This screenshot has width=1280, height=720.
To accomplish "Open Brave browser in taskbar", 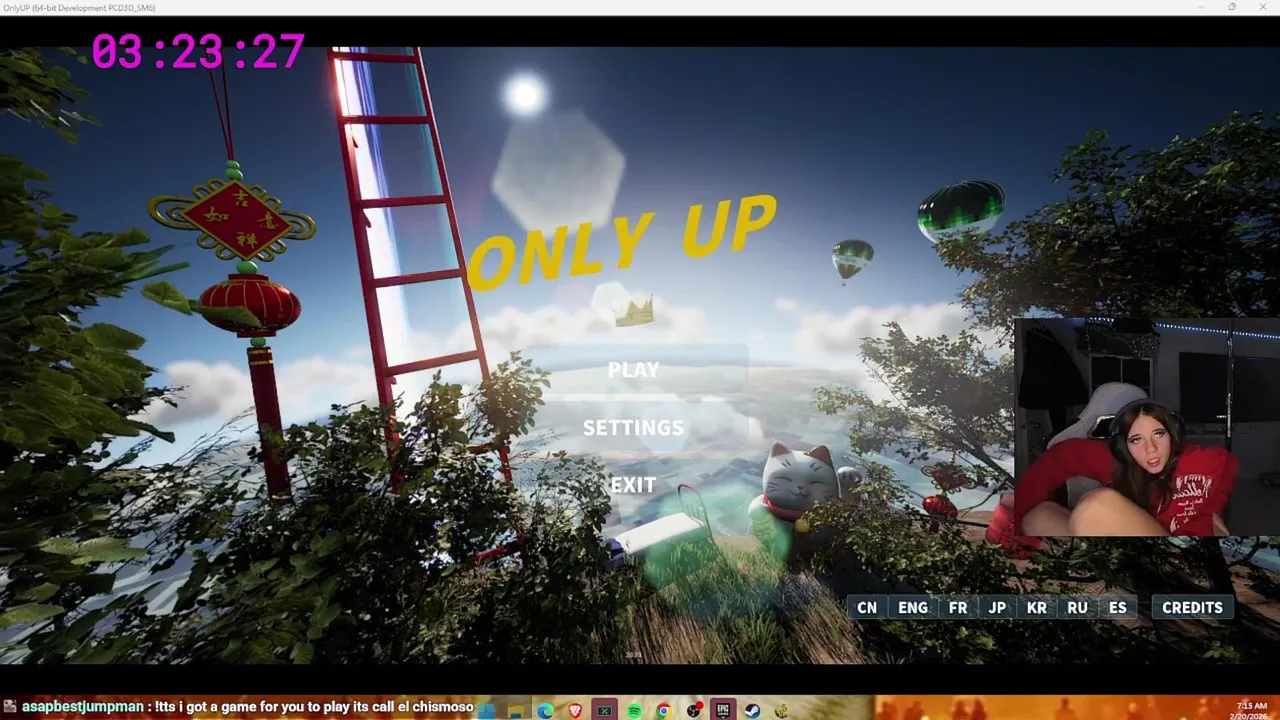I will (x=575, y=711).
